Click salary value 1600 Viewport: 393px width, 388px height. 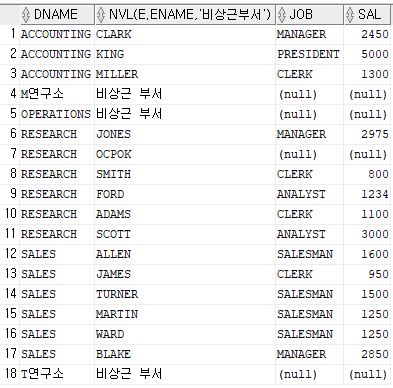(x=375, y=254)
